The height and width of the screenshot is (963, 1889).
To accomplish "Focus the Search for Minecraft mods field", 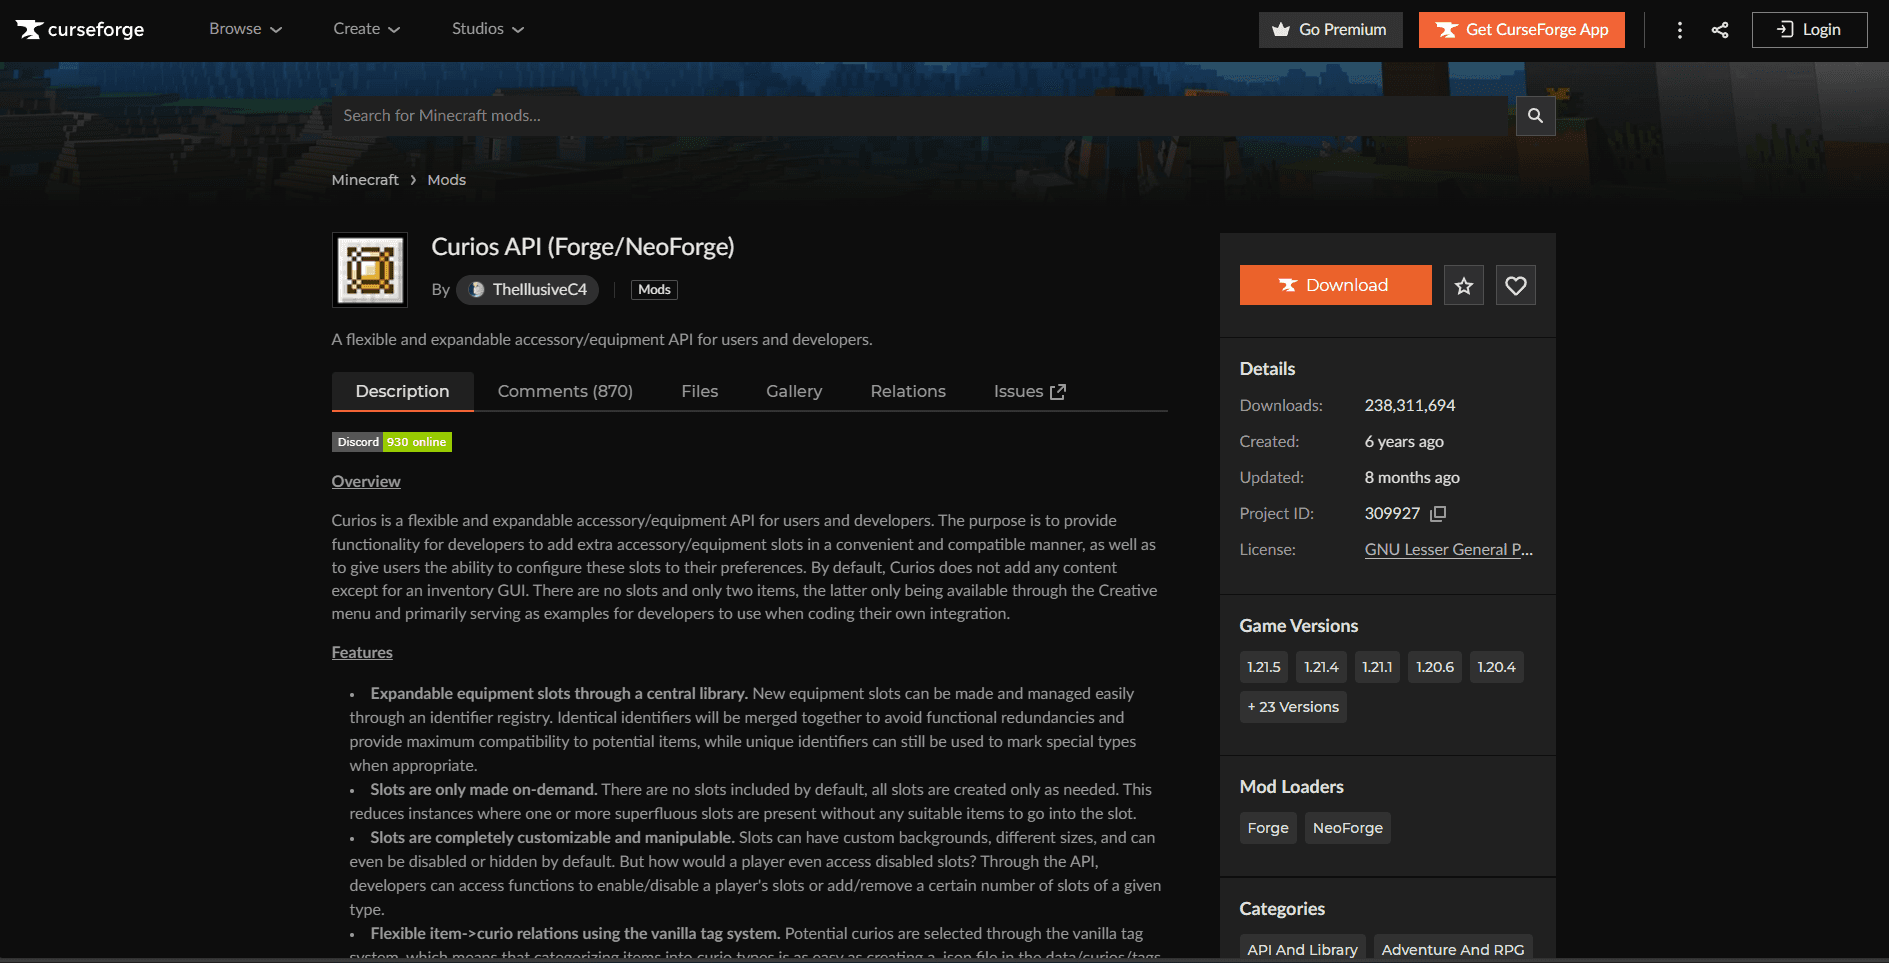I will click(x=920, y=116).
